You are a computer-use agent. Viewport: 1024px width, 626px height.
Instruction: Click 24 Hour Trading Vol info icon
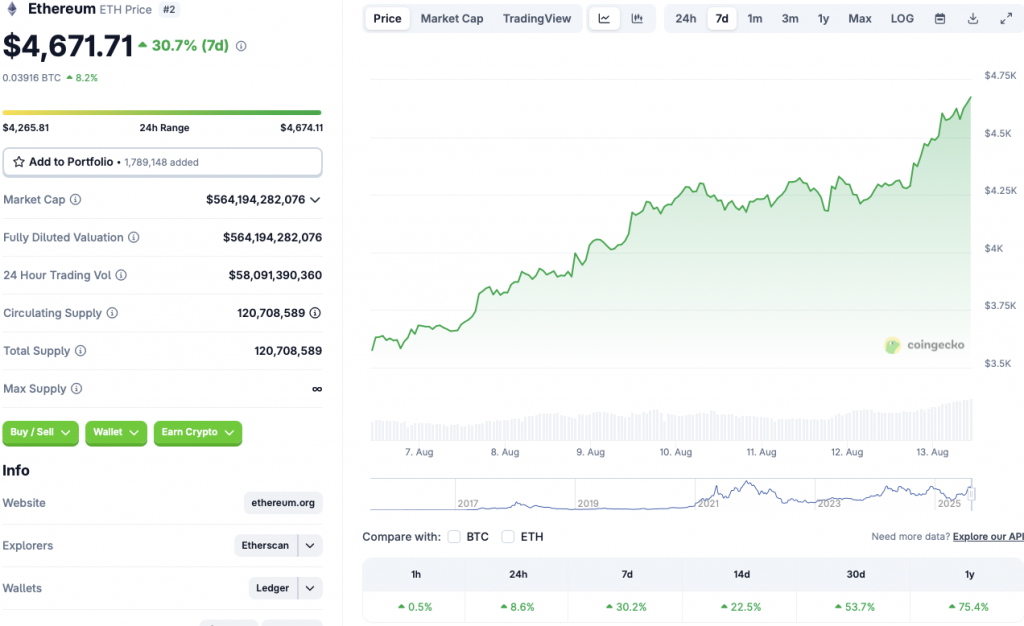point(121,275)
